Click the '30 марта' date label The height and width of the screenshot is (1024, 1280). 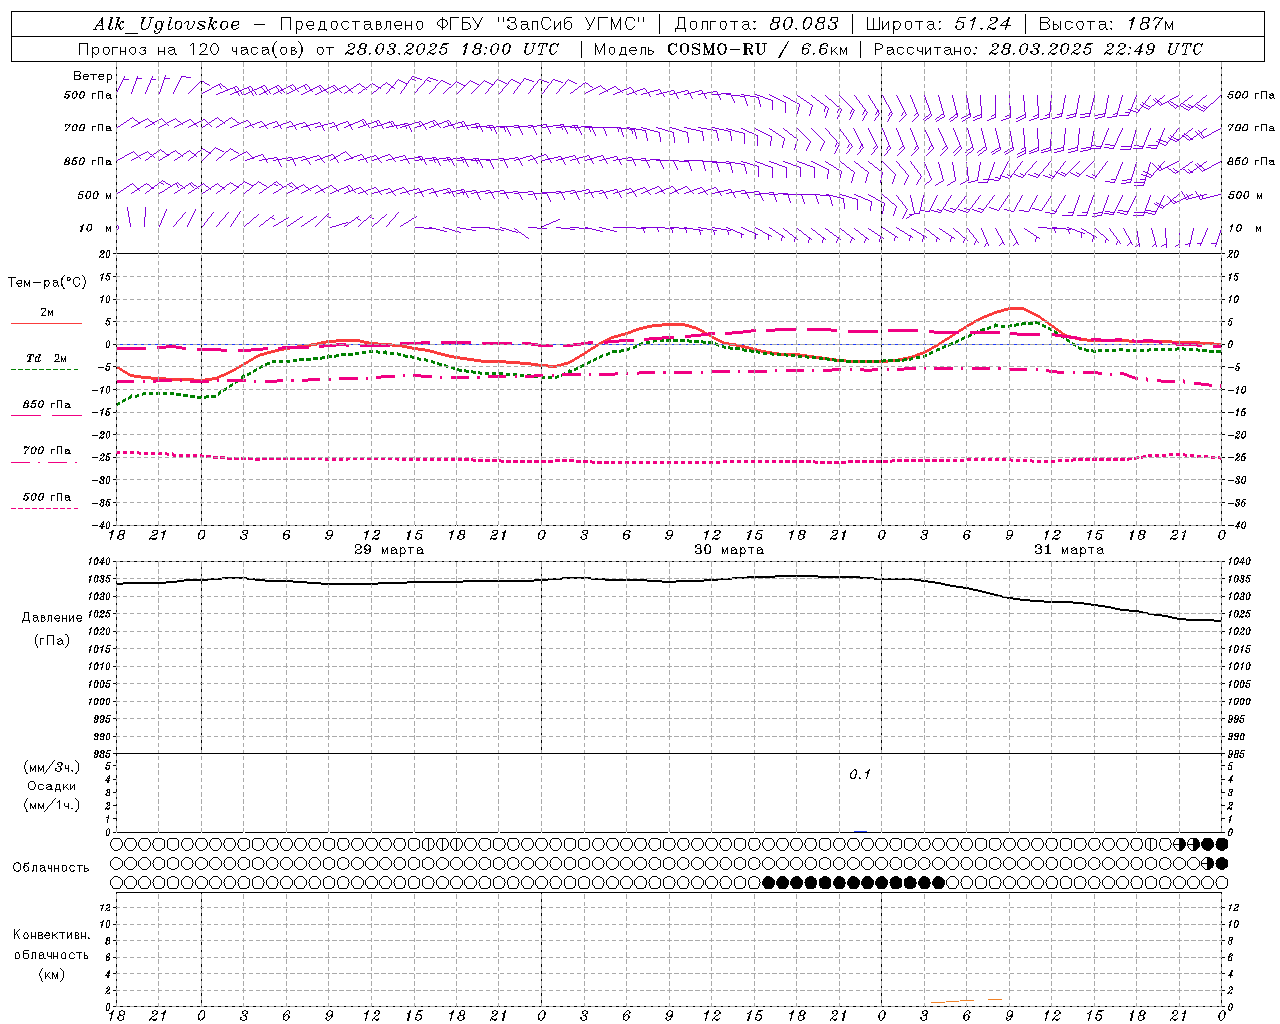click(x=729, y=550)
